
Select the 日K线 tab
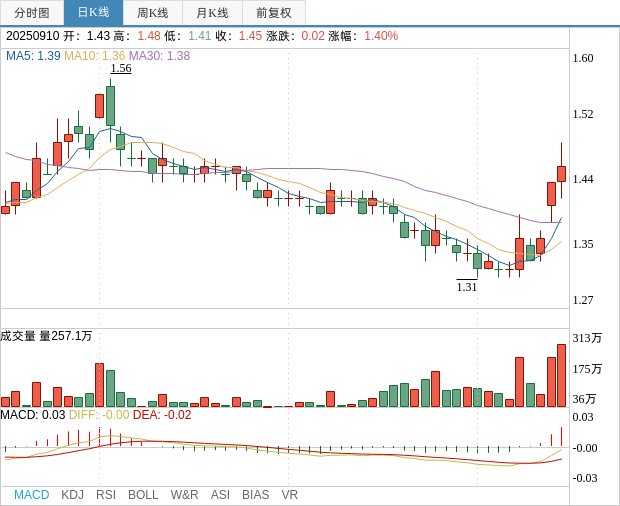pyautogui.click(x=93, y=13)
